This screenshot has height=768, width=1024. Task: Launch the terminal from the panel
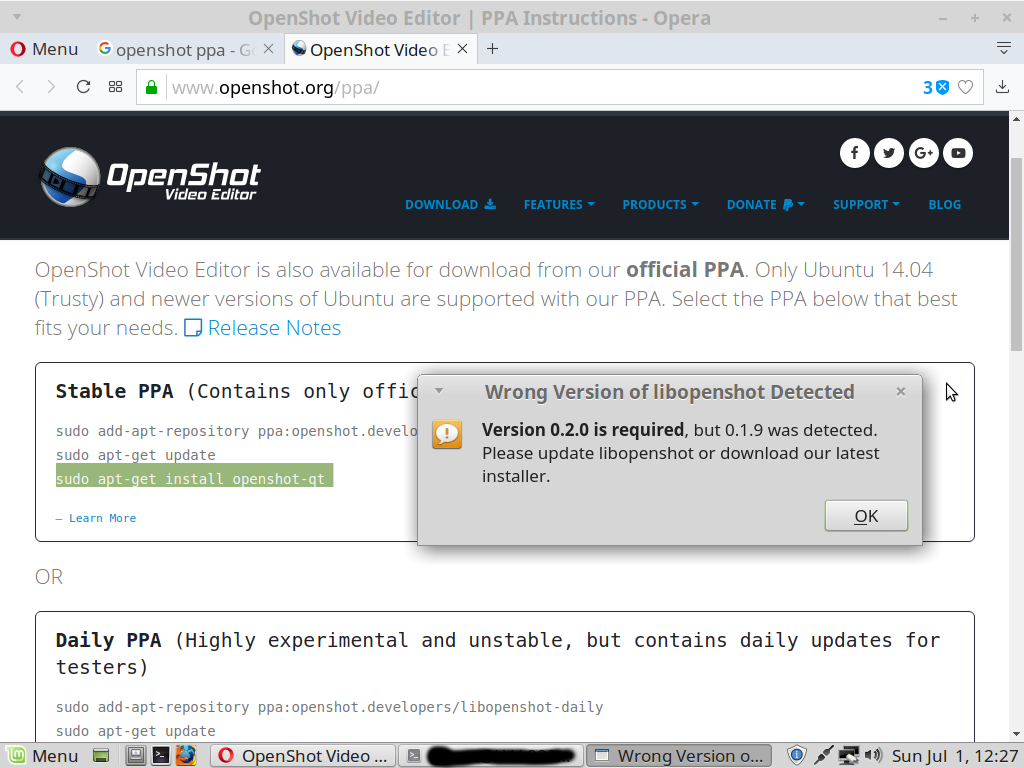(160, 756)
